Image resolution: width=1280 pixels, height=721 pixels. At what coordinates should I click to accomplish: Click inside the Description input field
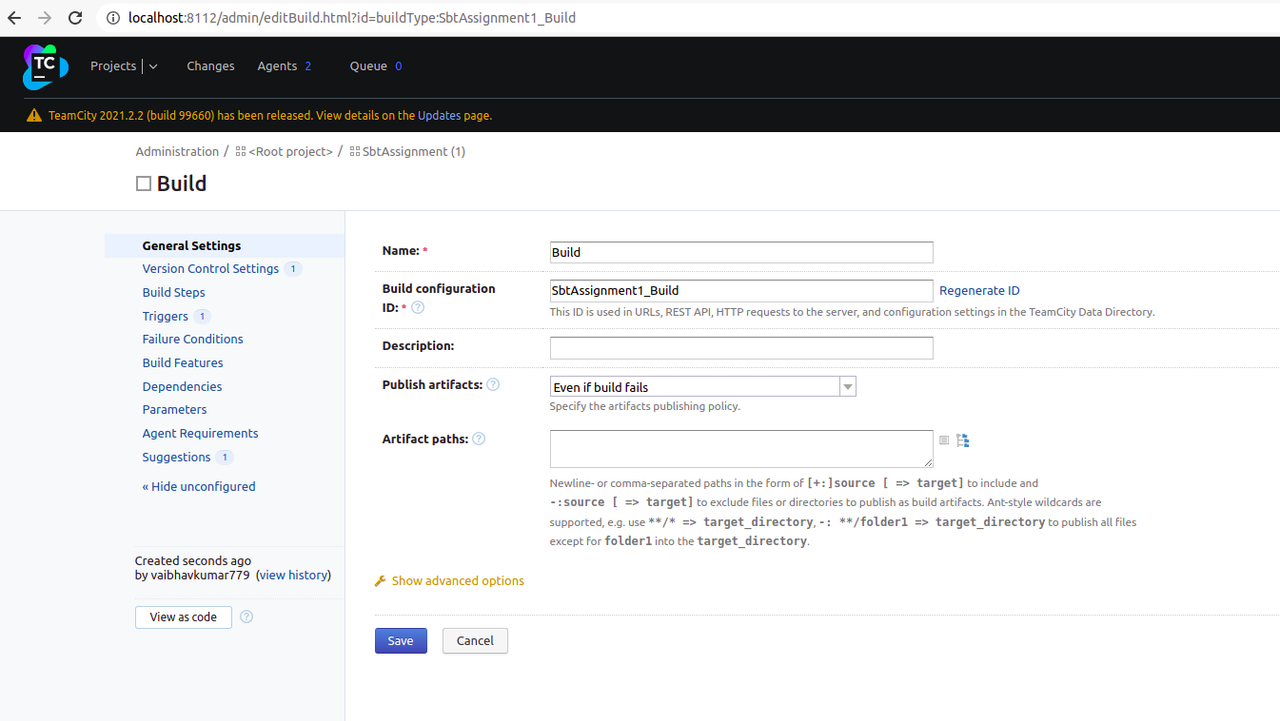click(x=740, y=347)
